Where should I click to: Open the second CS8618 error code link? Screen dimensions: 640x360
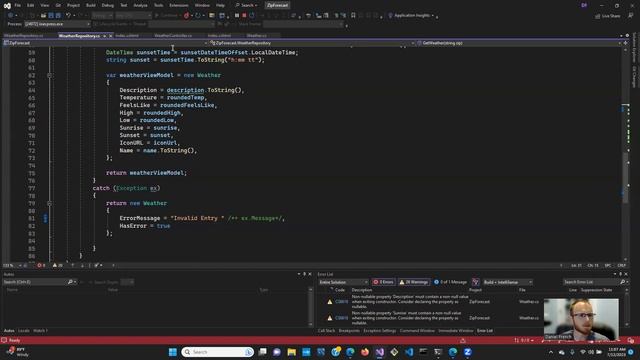click(342, 318)
